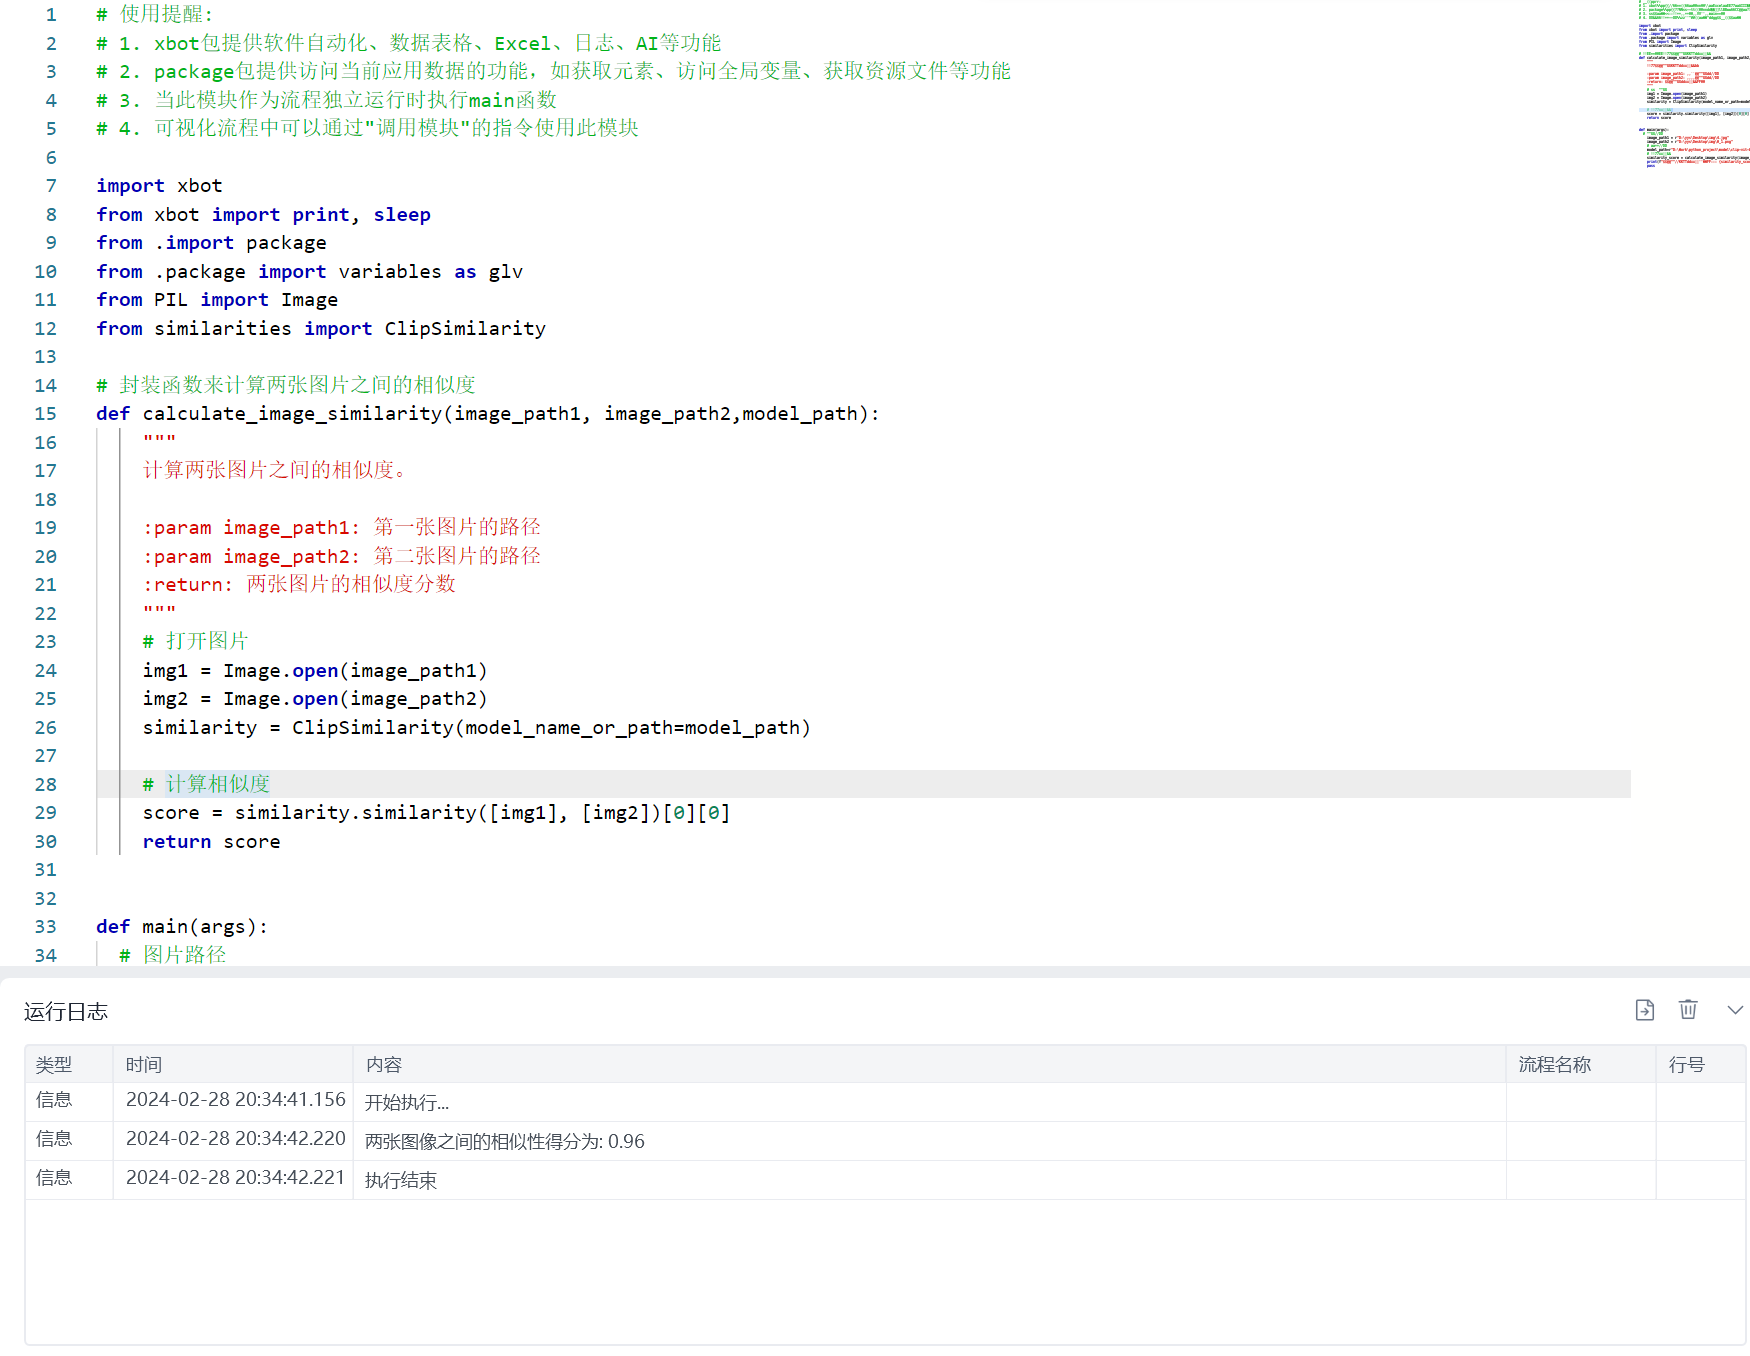Place cursor on calculate_image_similarity function name

(292, 414)
